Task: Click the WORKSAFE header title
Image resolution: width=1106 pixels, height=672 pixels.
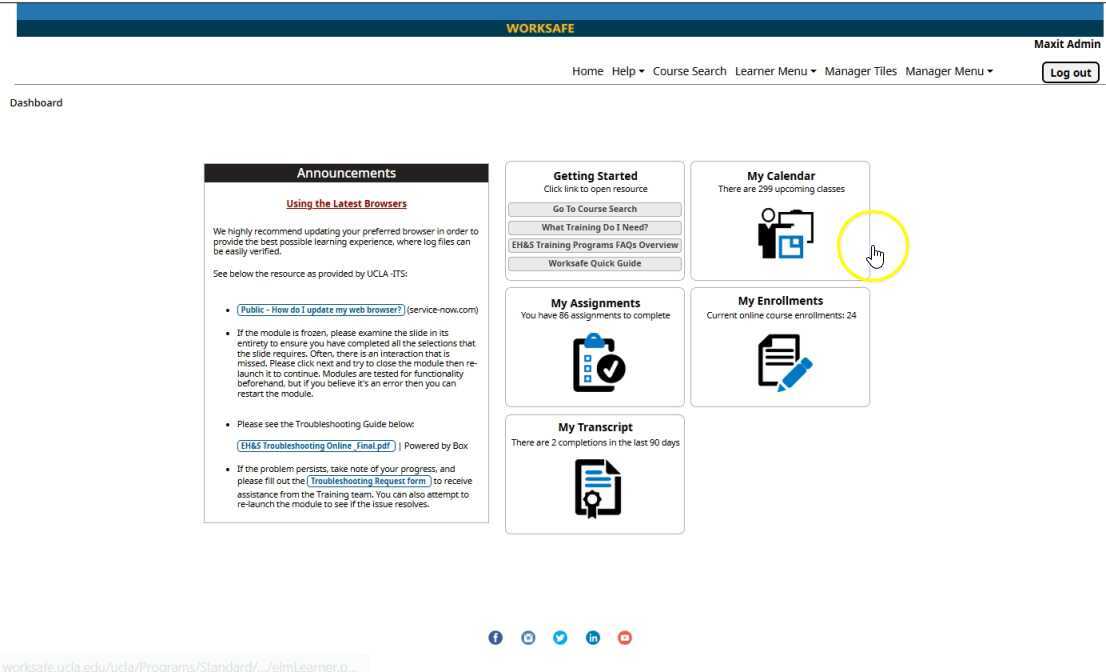Action: (x=540, y=28)
